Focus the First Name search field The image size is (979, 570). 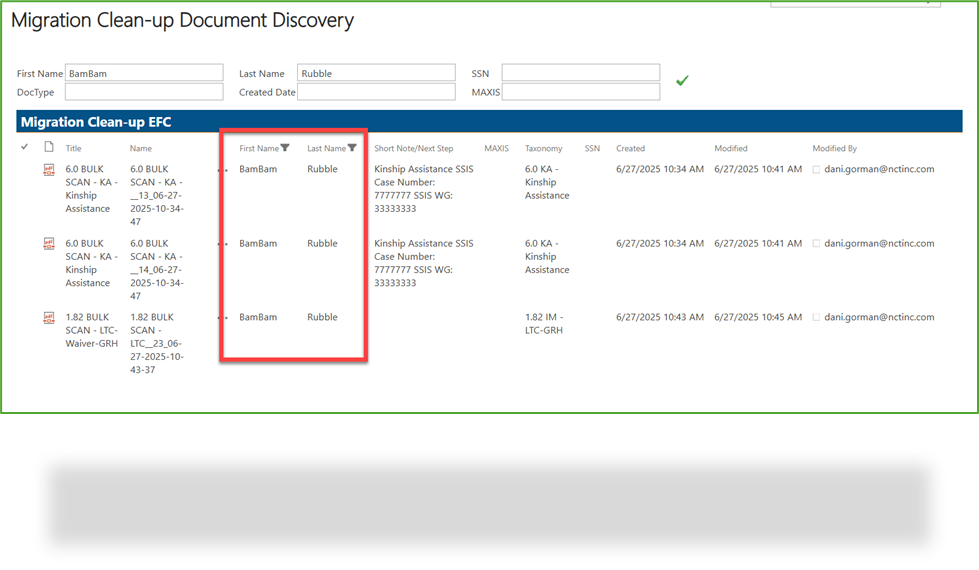[144, 73]
